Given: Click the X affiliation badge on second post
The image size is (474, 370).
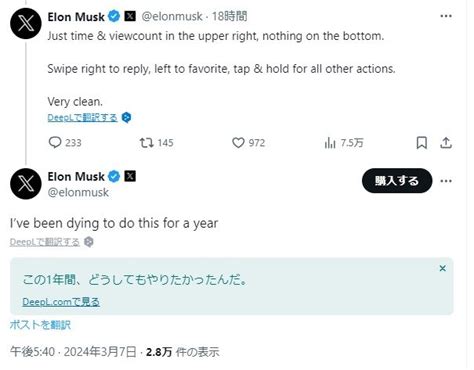Looking at the screenshot, I should point(130,176).
